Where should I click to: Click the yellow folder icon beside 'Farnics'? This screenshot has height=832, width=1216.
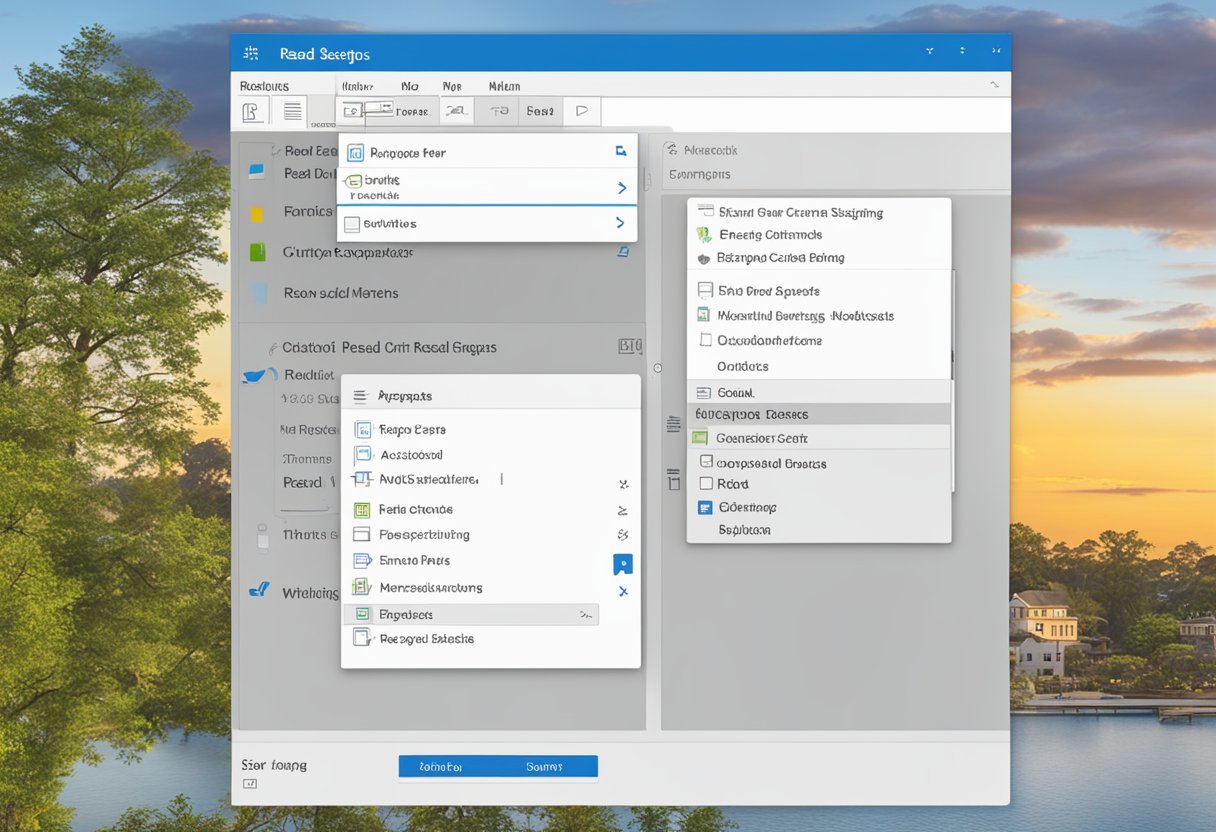click(257, 213)
